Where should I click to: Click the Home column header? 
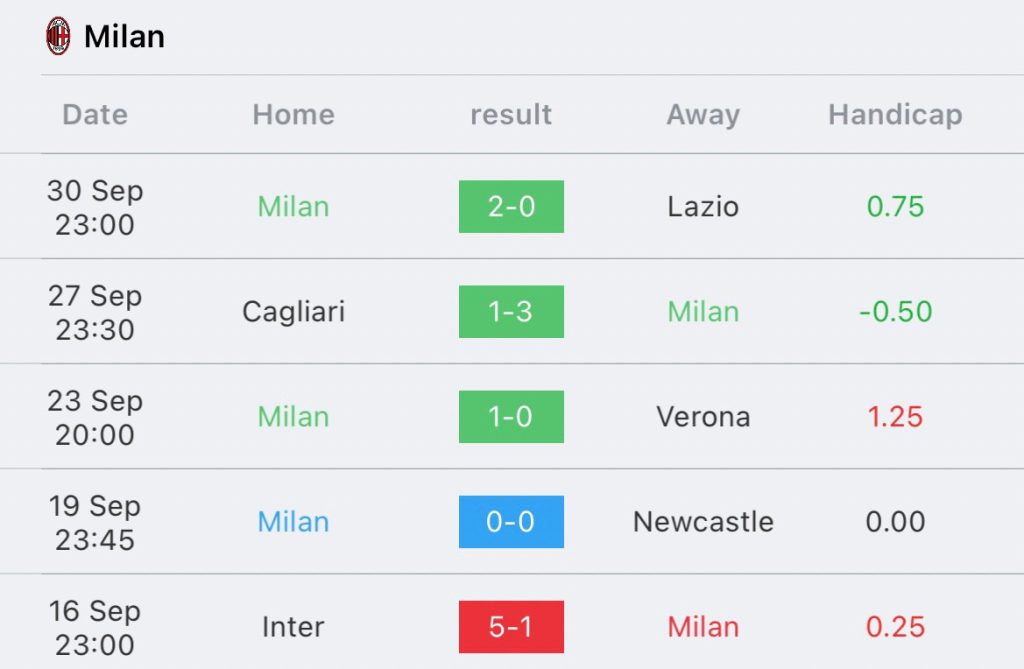[293, 115]
